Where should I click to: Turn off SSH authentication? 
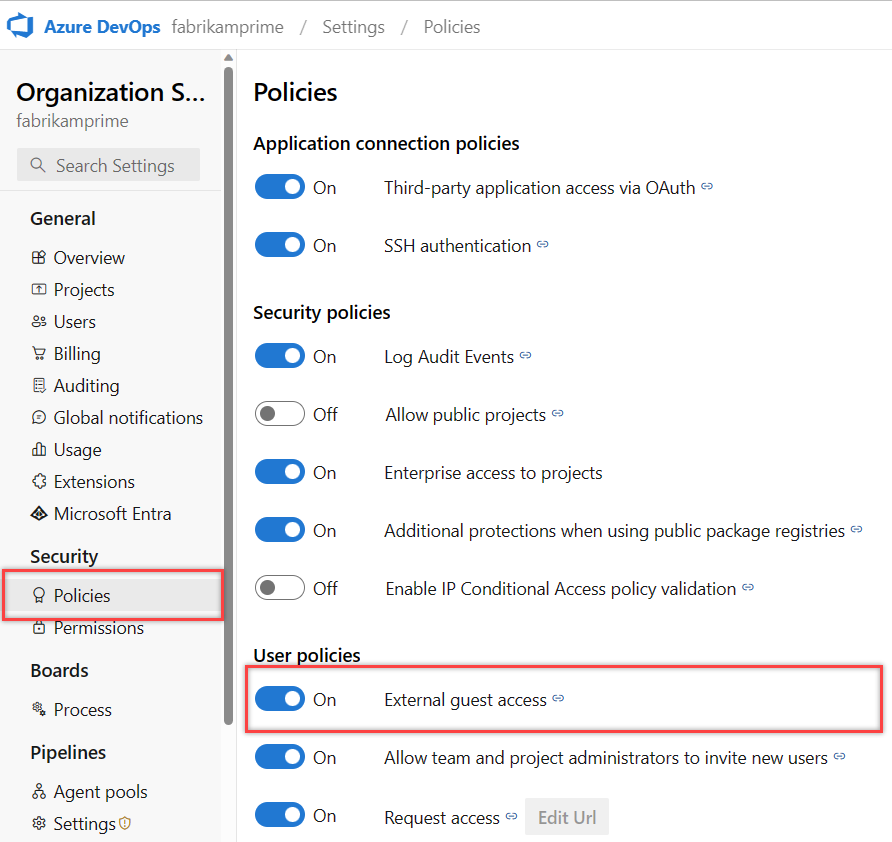pos(280,244)
